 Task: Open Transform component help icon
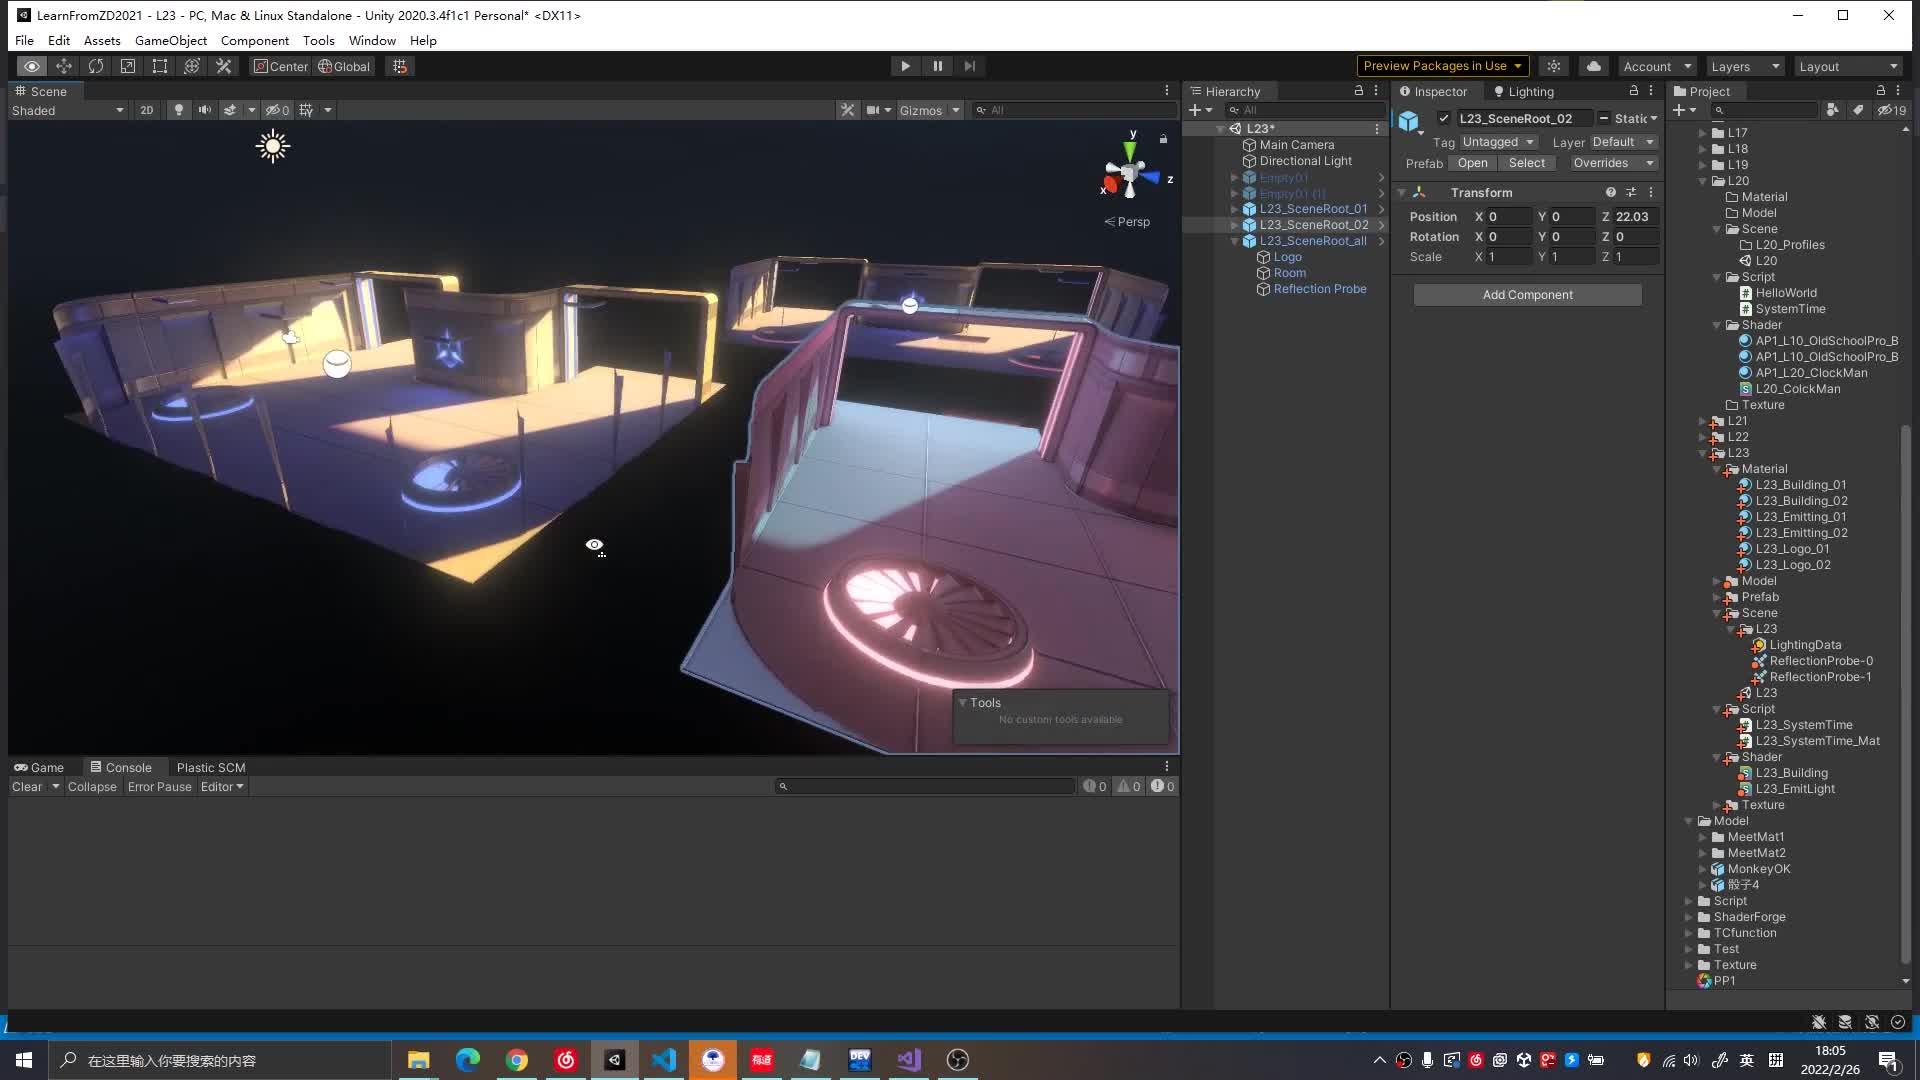1610,192
